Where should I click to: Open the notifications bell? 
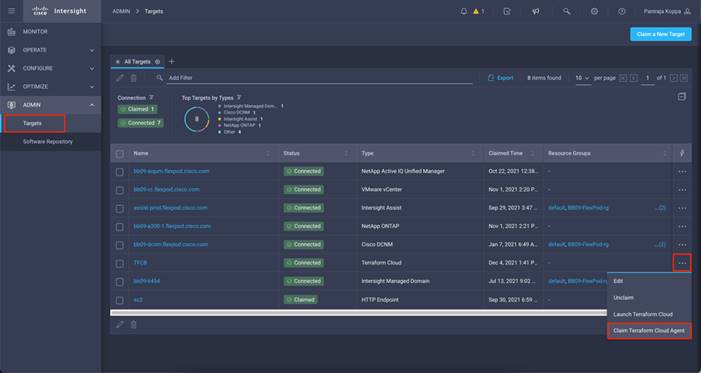click(464, 12)
